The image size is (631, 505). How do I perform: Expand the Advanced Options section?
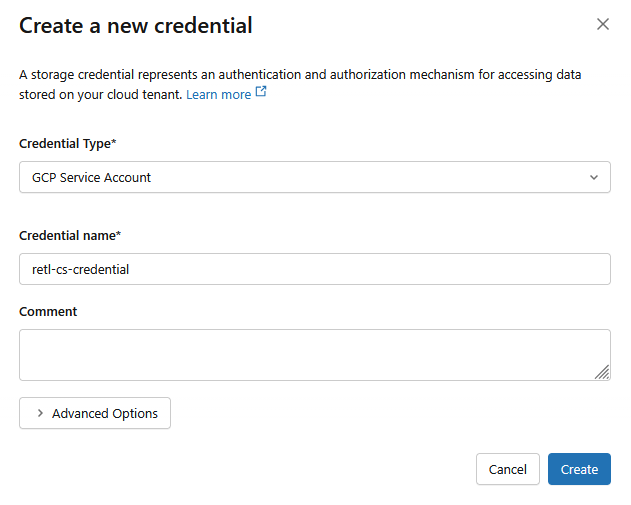coord(95,413)
